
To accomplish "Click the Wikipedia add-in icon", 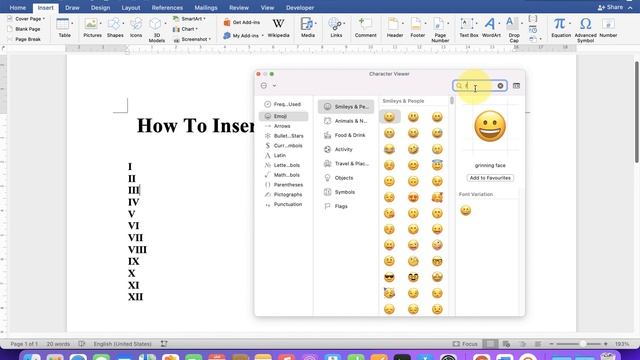I will pyautogui.click(x=278, y=28).
